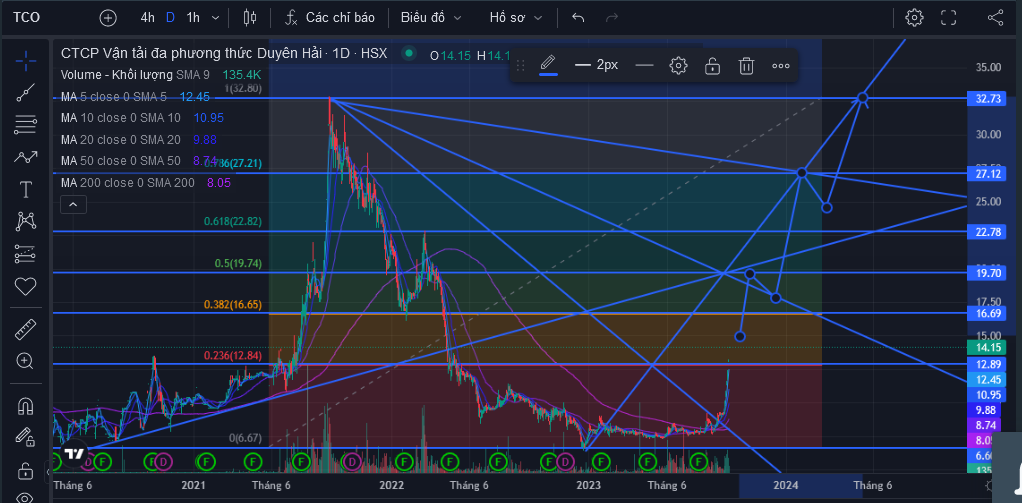Click the MA 5 close 0 SMA 5 legend
The image size is (1022, 503).
136,97
